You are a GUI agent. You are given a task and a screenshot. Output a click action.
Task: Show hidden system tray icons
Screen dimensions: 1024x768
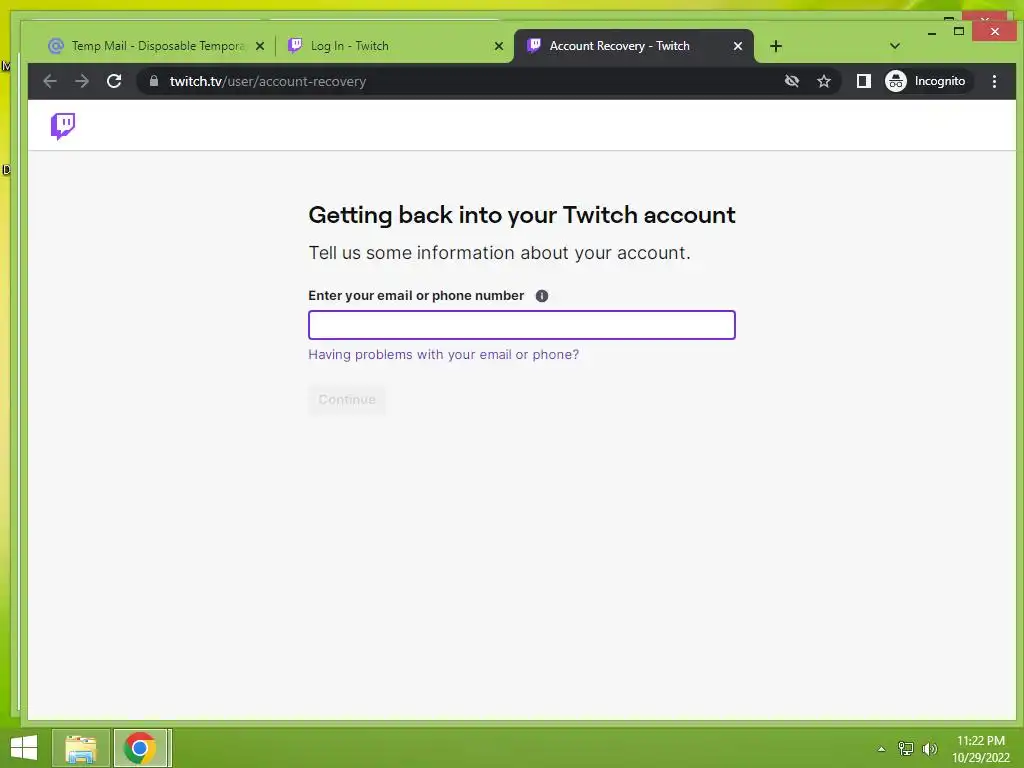881,748
